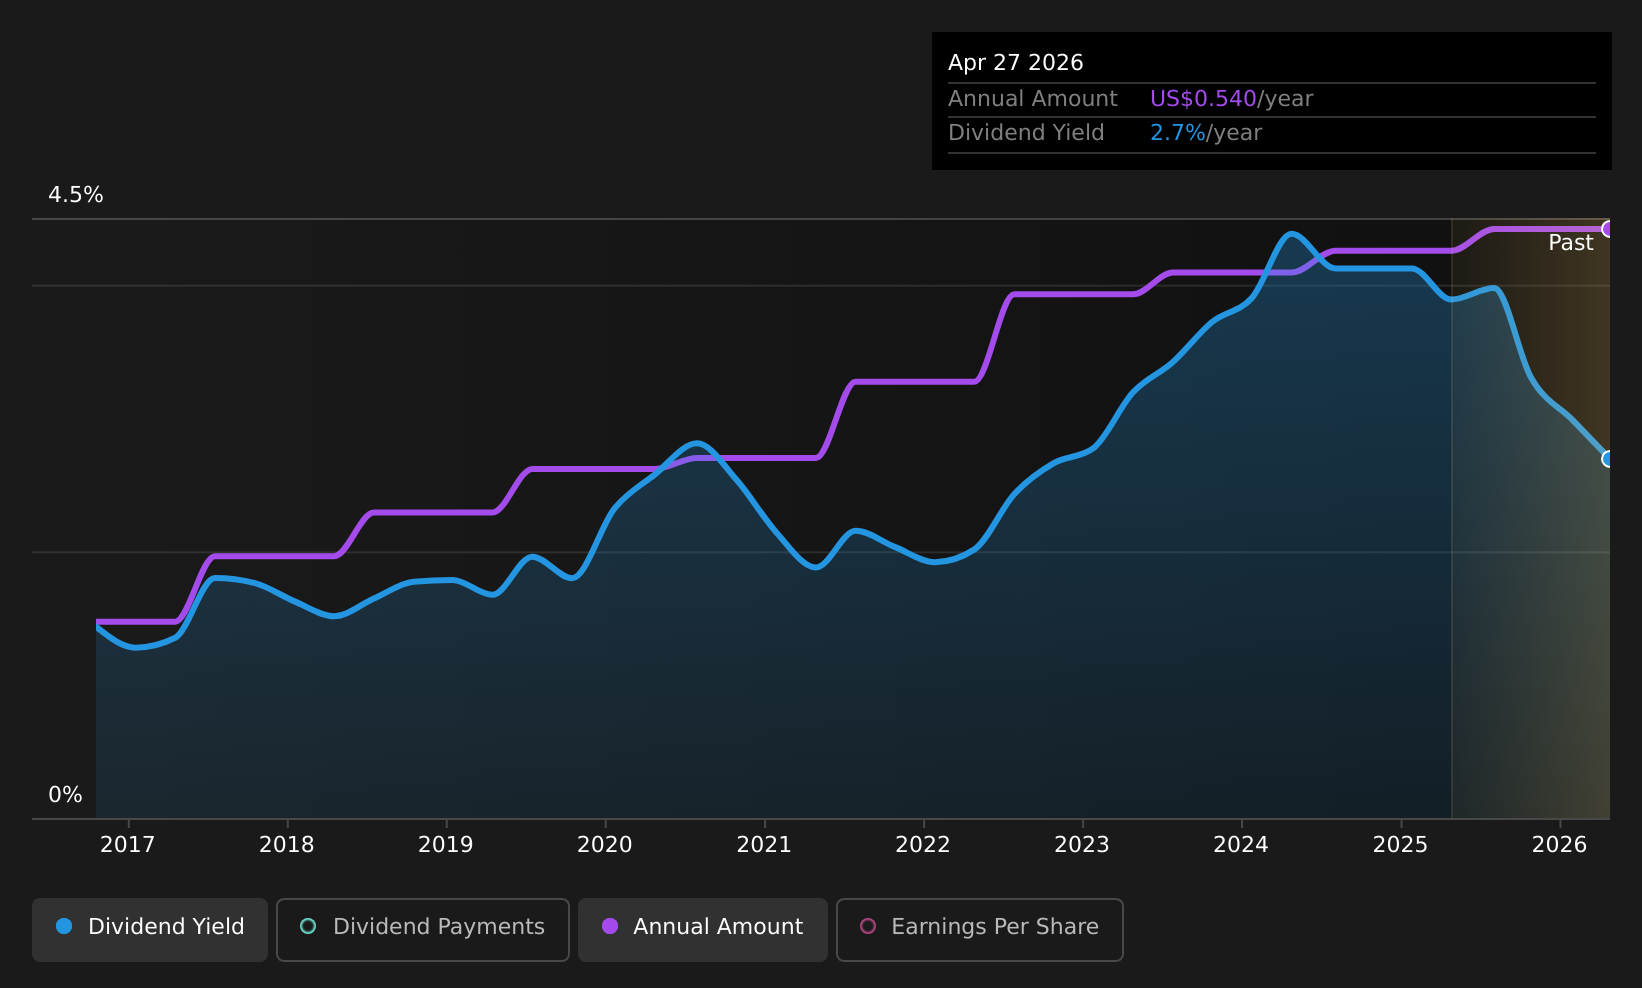Click the blue Dividend Yield endpoint marker
Screen dimensions: 1642x988
(x=1608, y=459)
